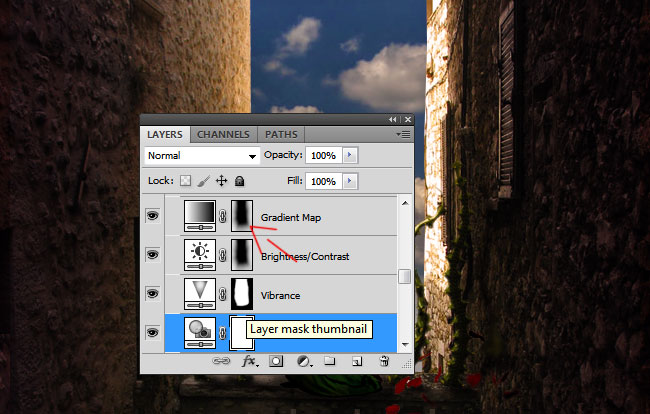Select Brightness/Contrast layer mask thumbnail

pos(242,254)
